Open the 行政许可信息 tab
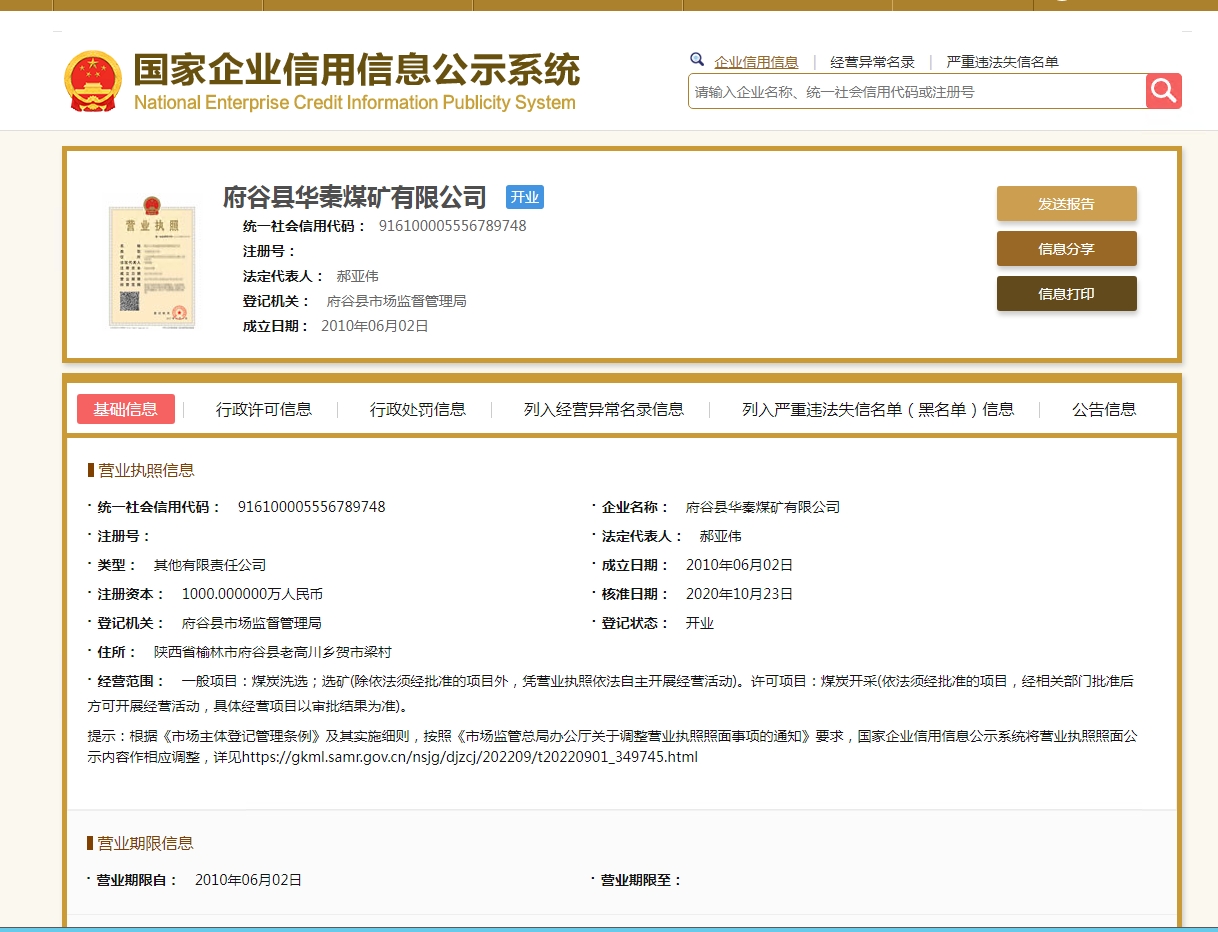Viewport: 1218px width, 932px height. tap(264, 409)
